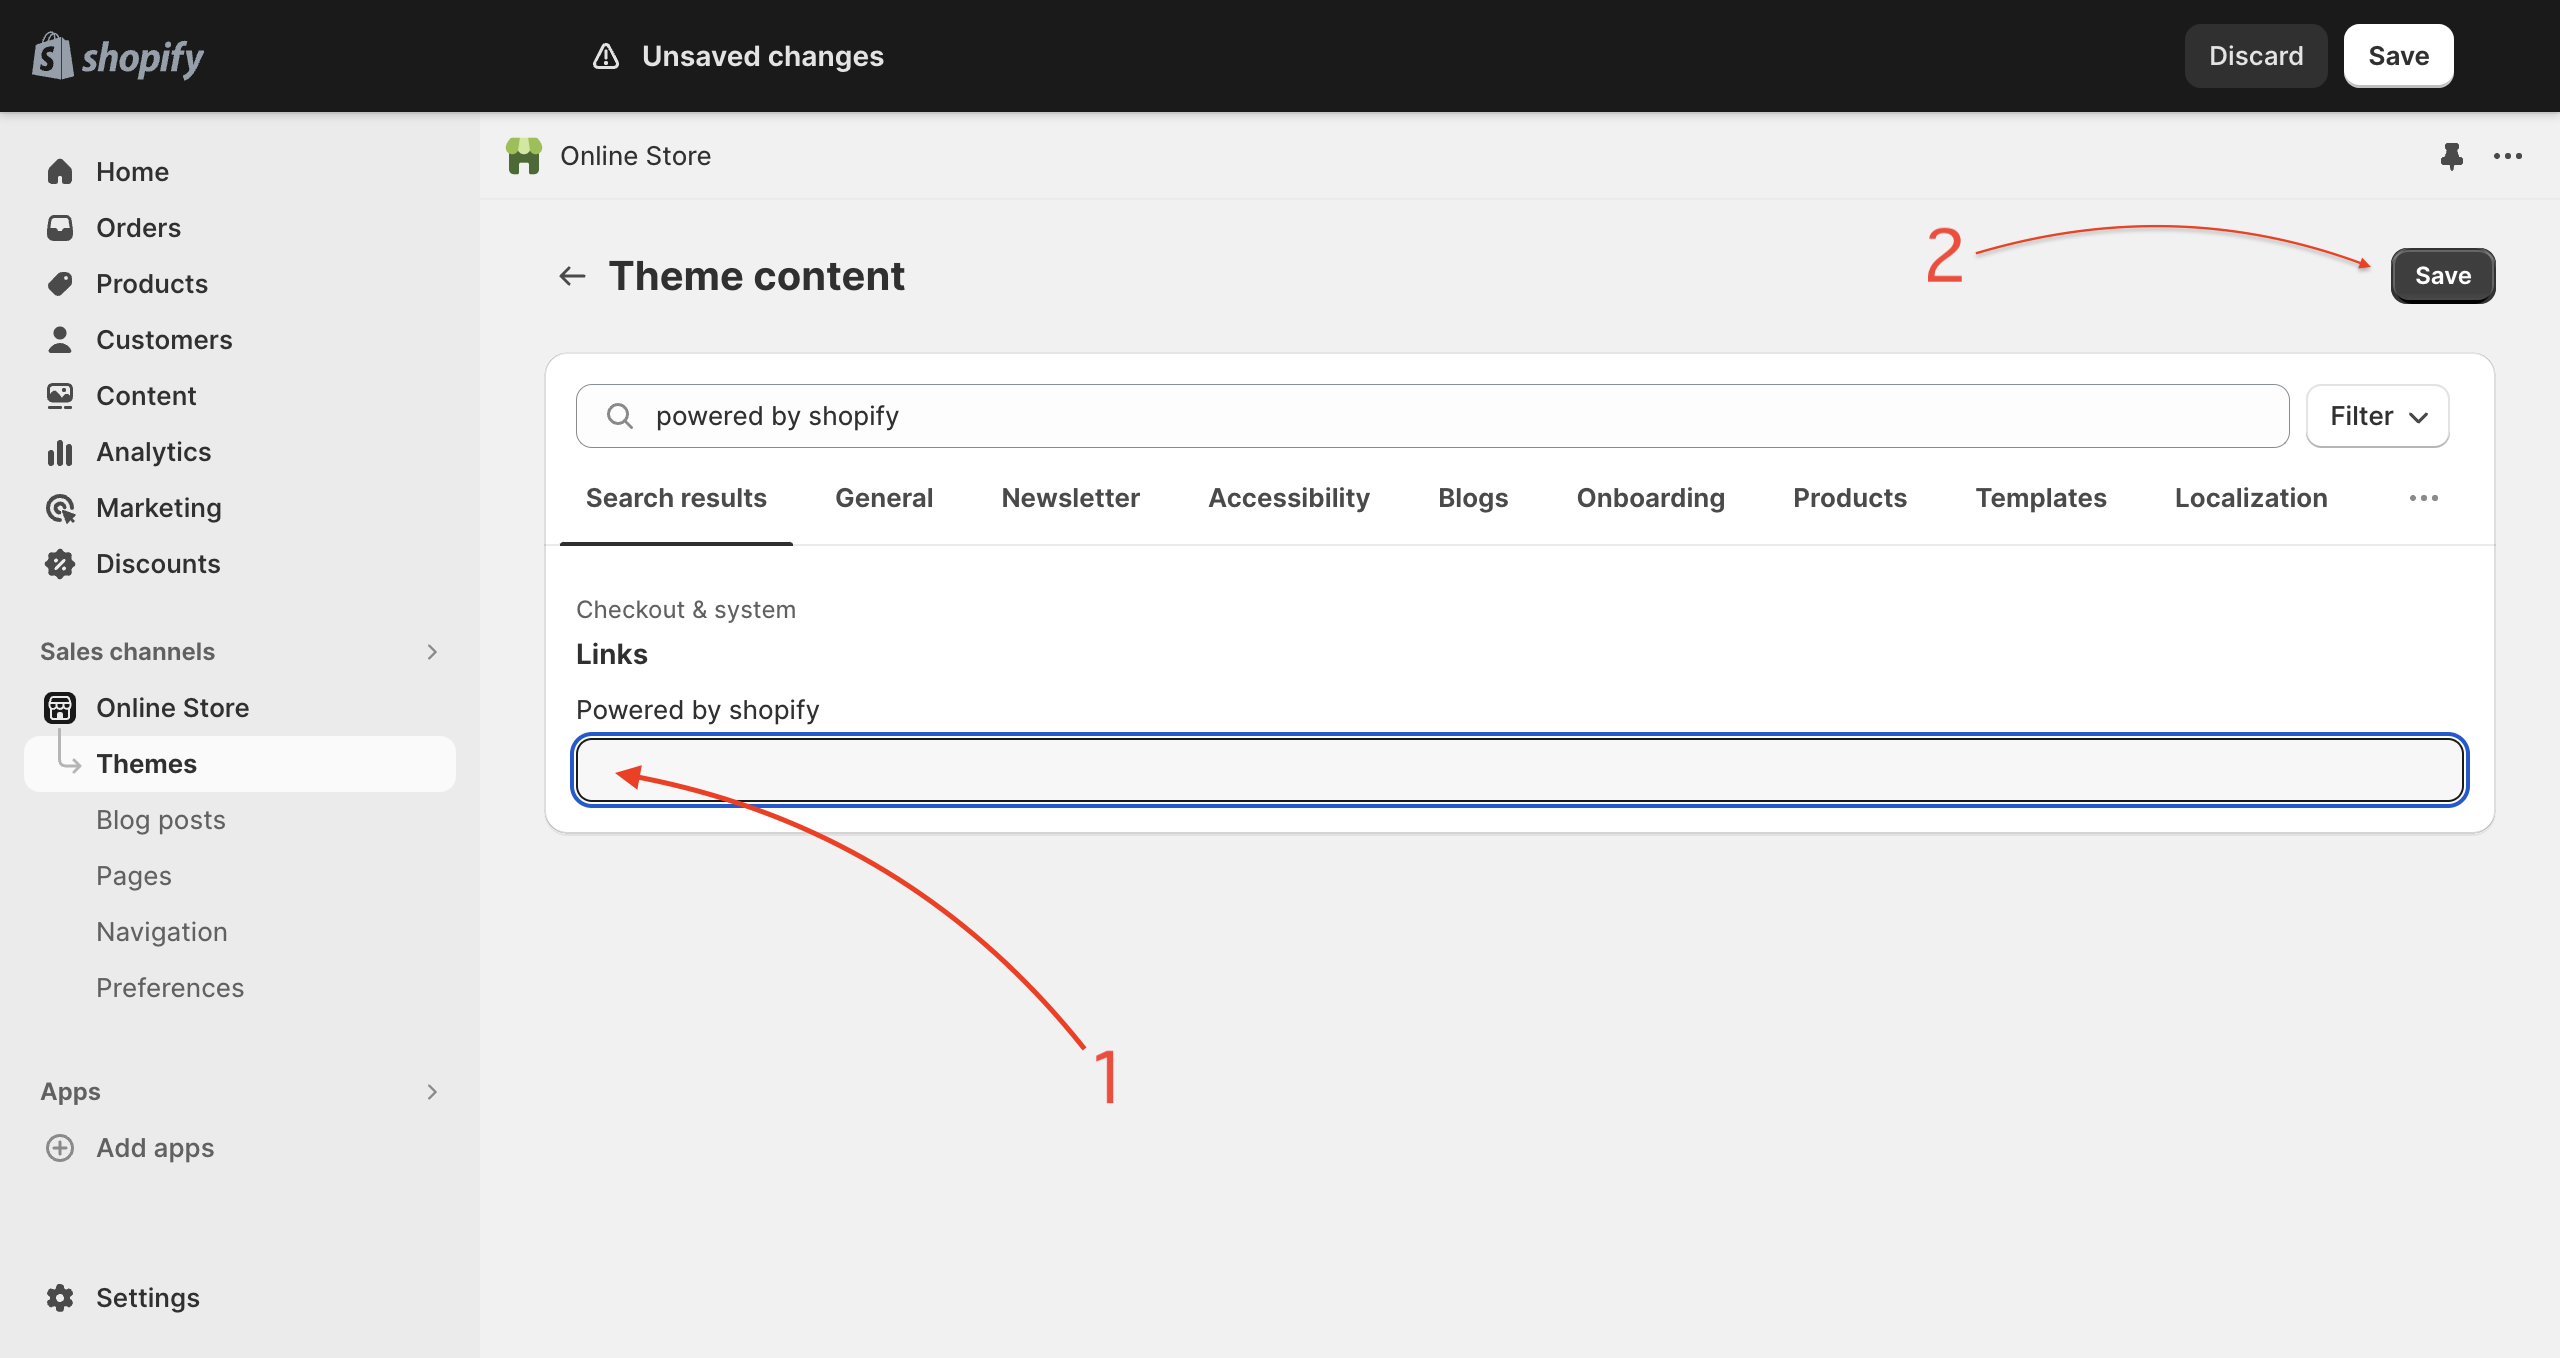This screenshot has width=2560, height=1358.
Task: Open Navigation under Online Store
Action: pyautogui.click(x=162, y=932)
